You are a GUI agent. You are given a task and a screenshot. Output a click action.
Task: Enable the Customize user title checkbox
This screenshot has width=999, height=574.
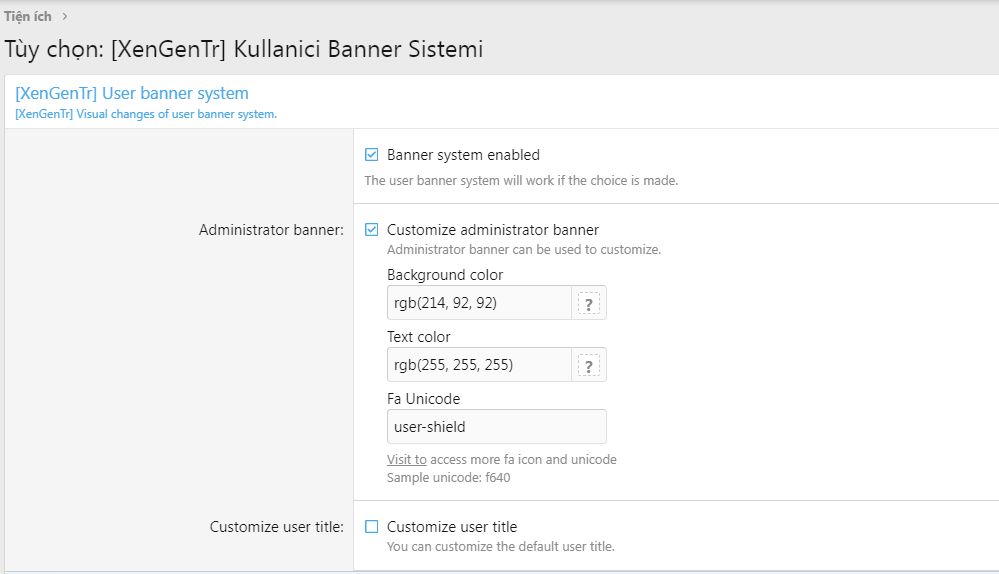tap(372, 527)
